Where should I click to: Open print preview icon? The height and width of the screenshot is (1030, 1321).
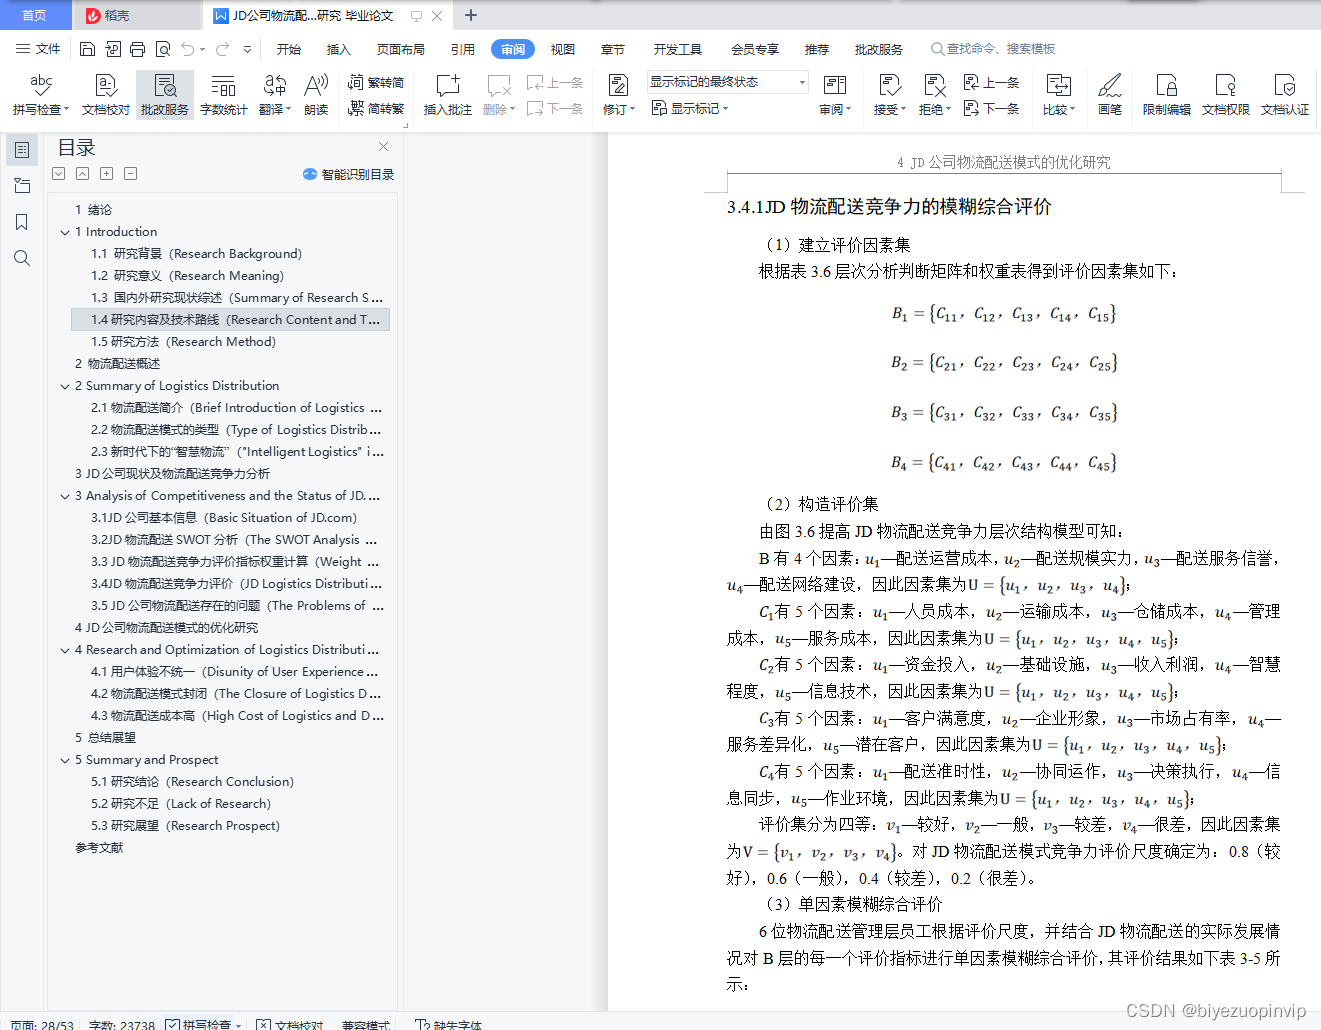pos(162,49)
